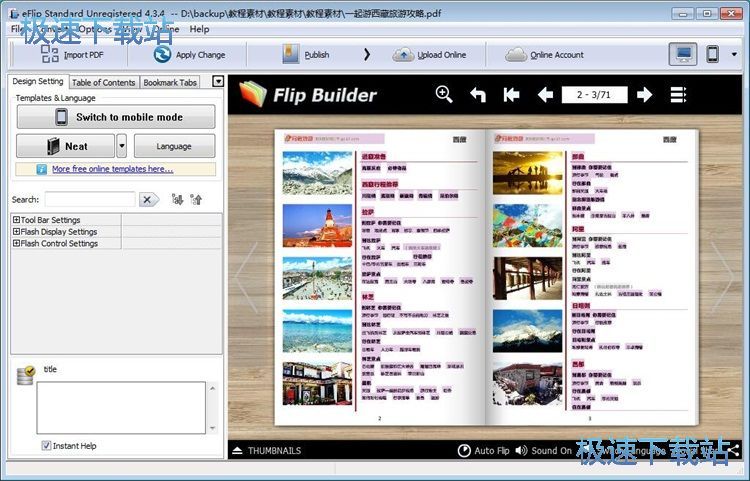This screenshot has width=750, height=481.
Task: Expand Flash Display Settings node
Action: (x=16, y=232)
